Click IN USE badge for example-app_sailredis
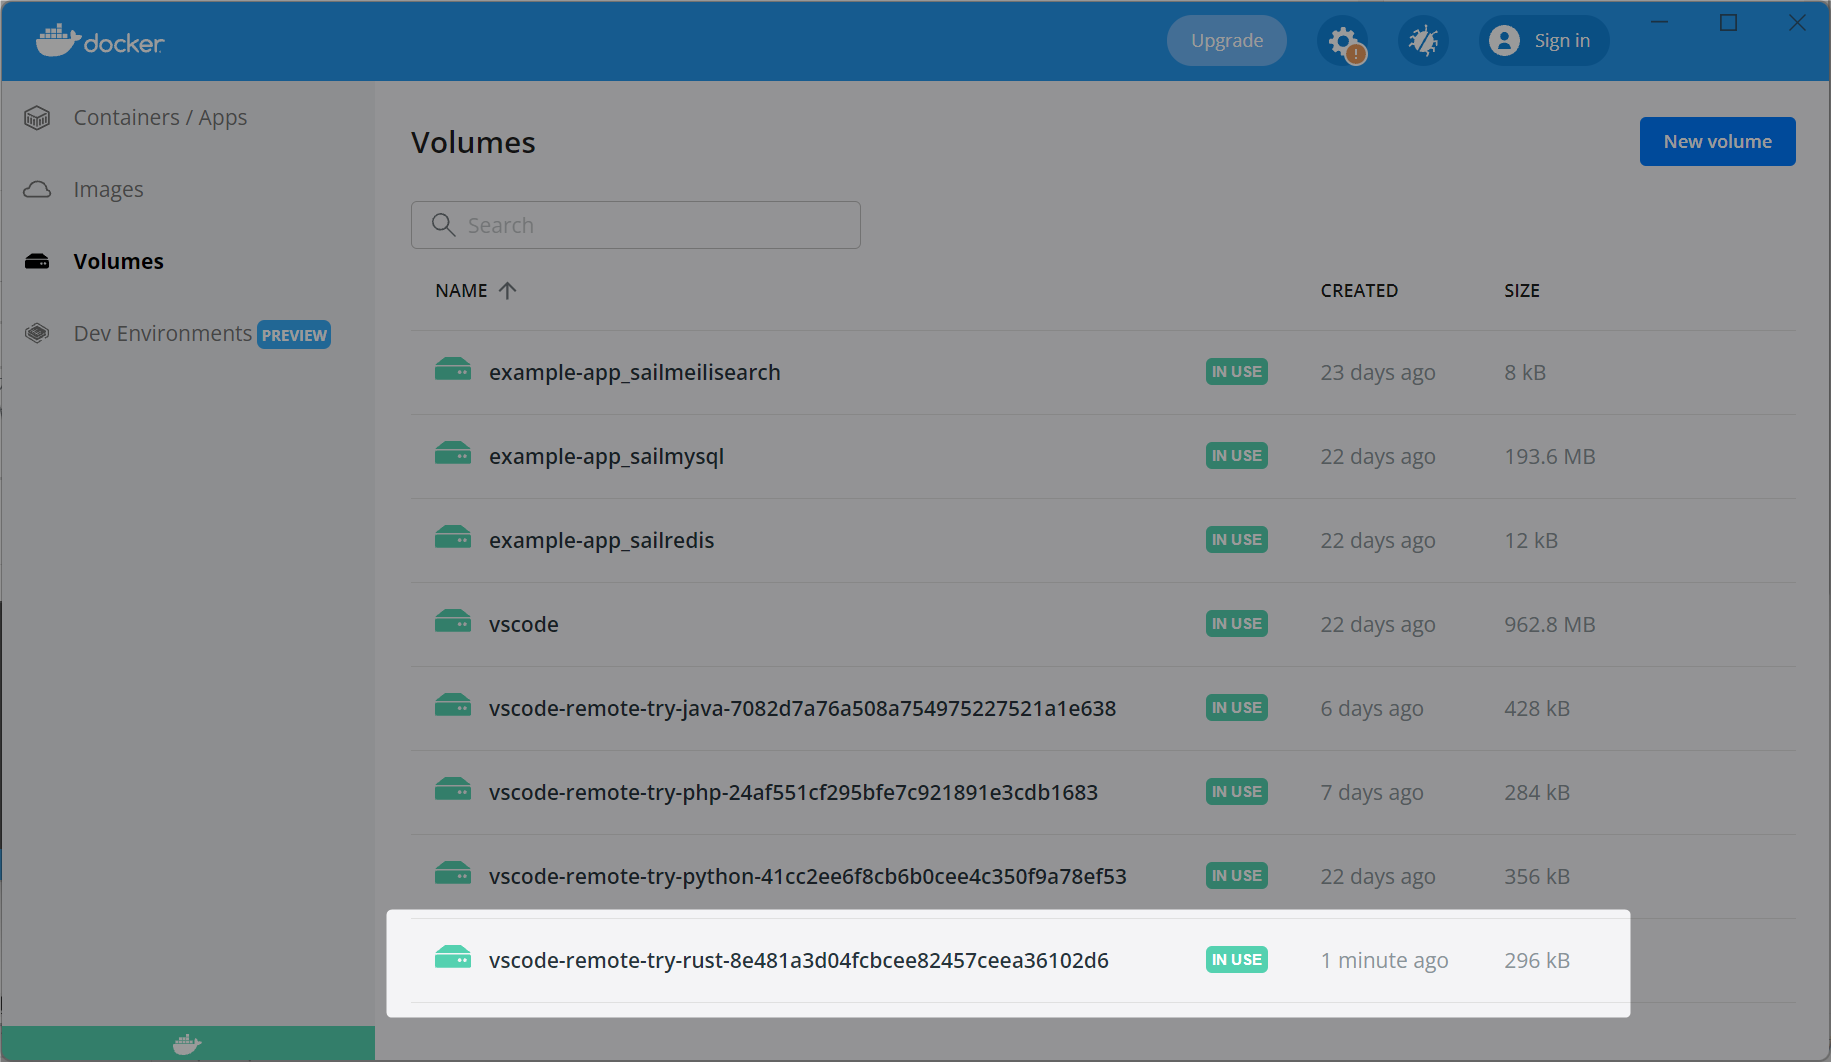Screen dimensions: 1831x1062 (x=1237, y=540)
